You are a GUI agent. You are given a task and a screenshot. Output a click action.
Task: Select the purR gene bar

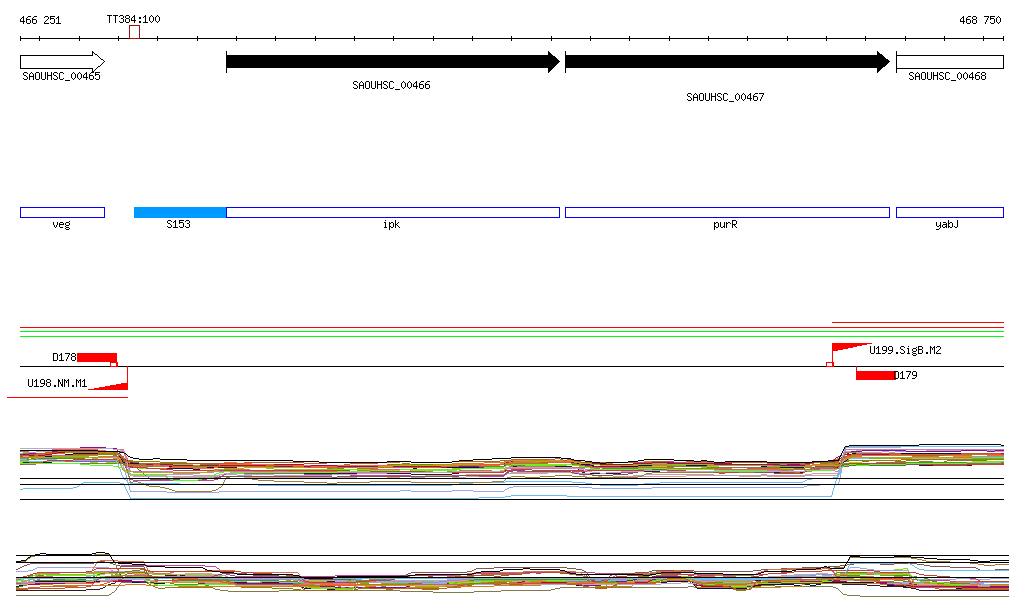(x=727, y=212)
